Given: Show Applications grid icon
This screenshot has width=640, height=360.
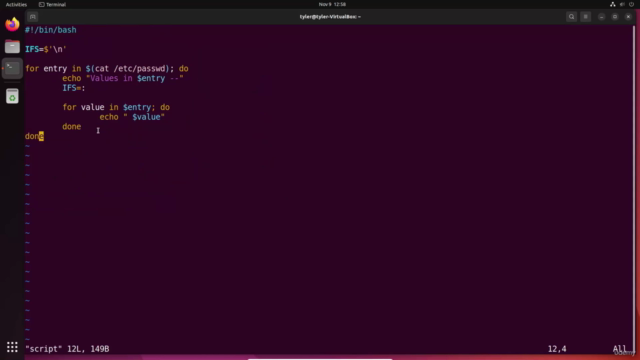Looking at the screenshot, I should 12,347.
